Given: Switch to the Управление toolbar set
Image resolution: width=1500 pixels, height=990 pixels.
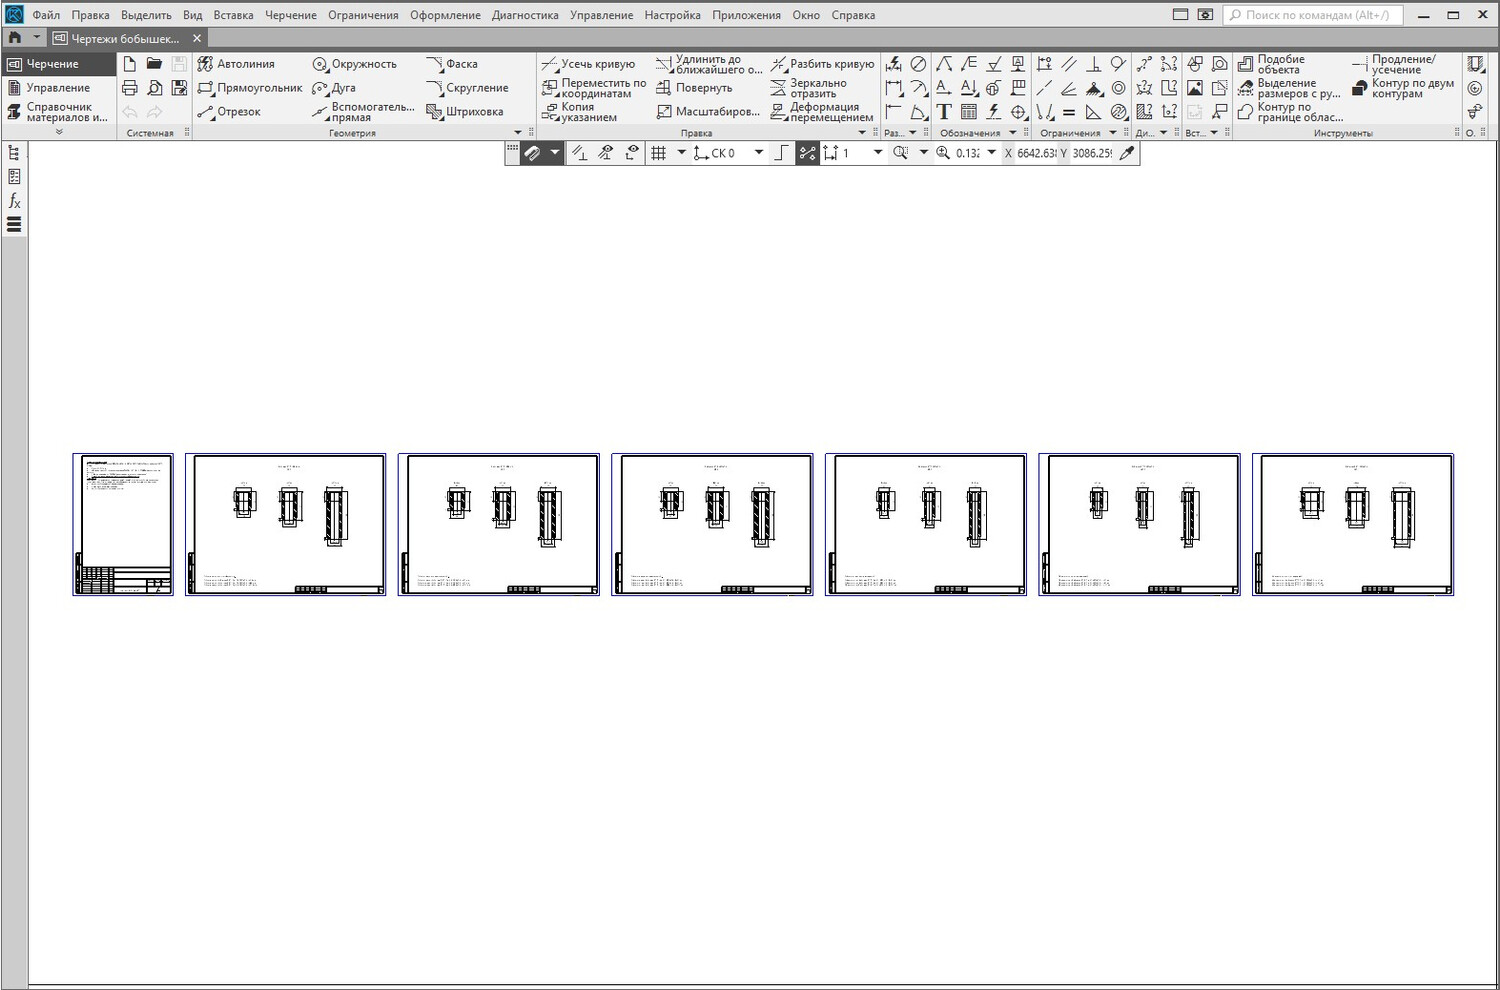Looking at the screenshot, I should pyautogui.click(x=57, y=88).
